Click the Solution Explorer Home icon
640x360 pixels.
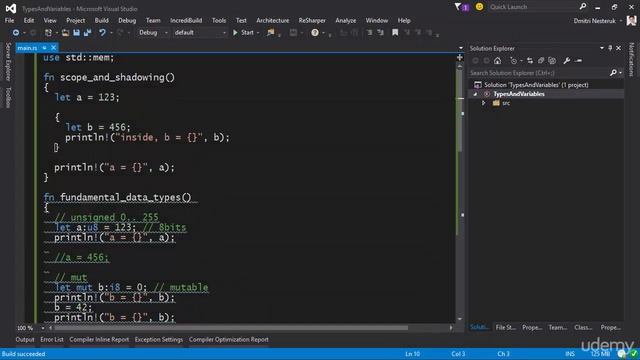[x=497, y=61]
